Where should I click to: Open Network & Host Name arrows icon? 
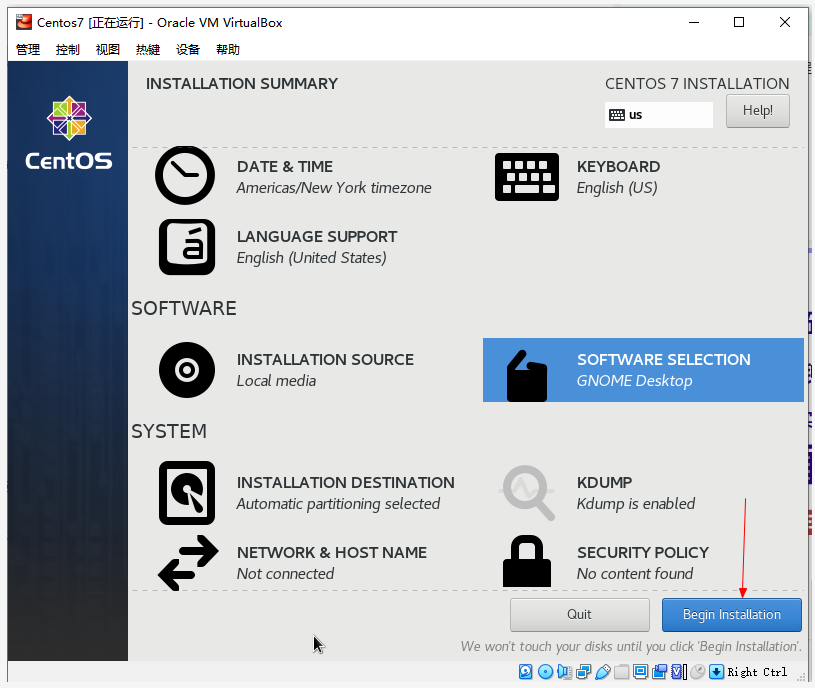coord(188,563)
